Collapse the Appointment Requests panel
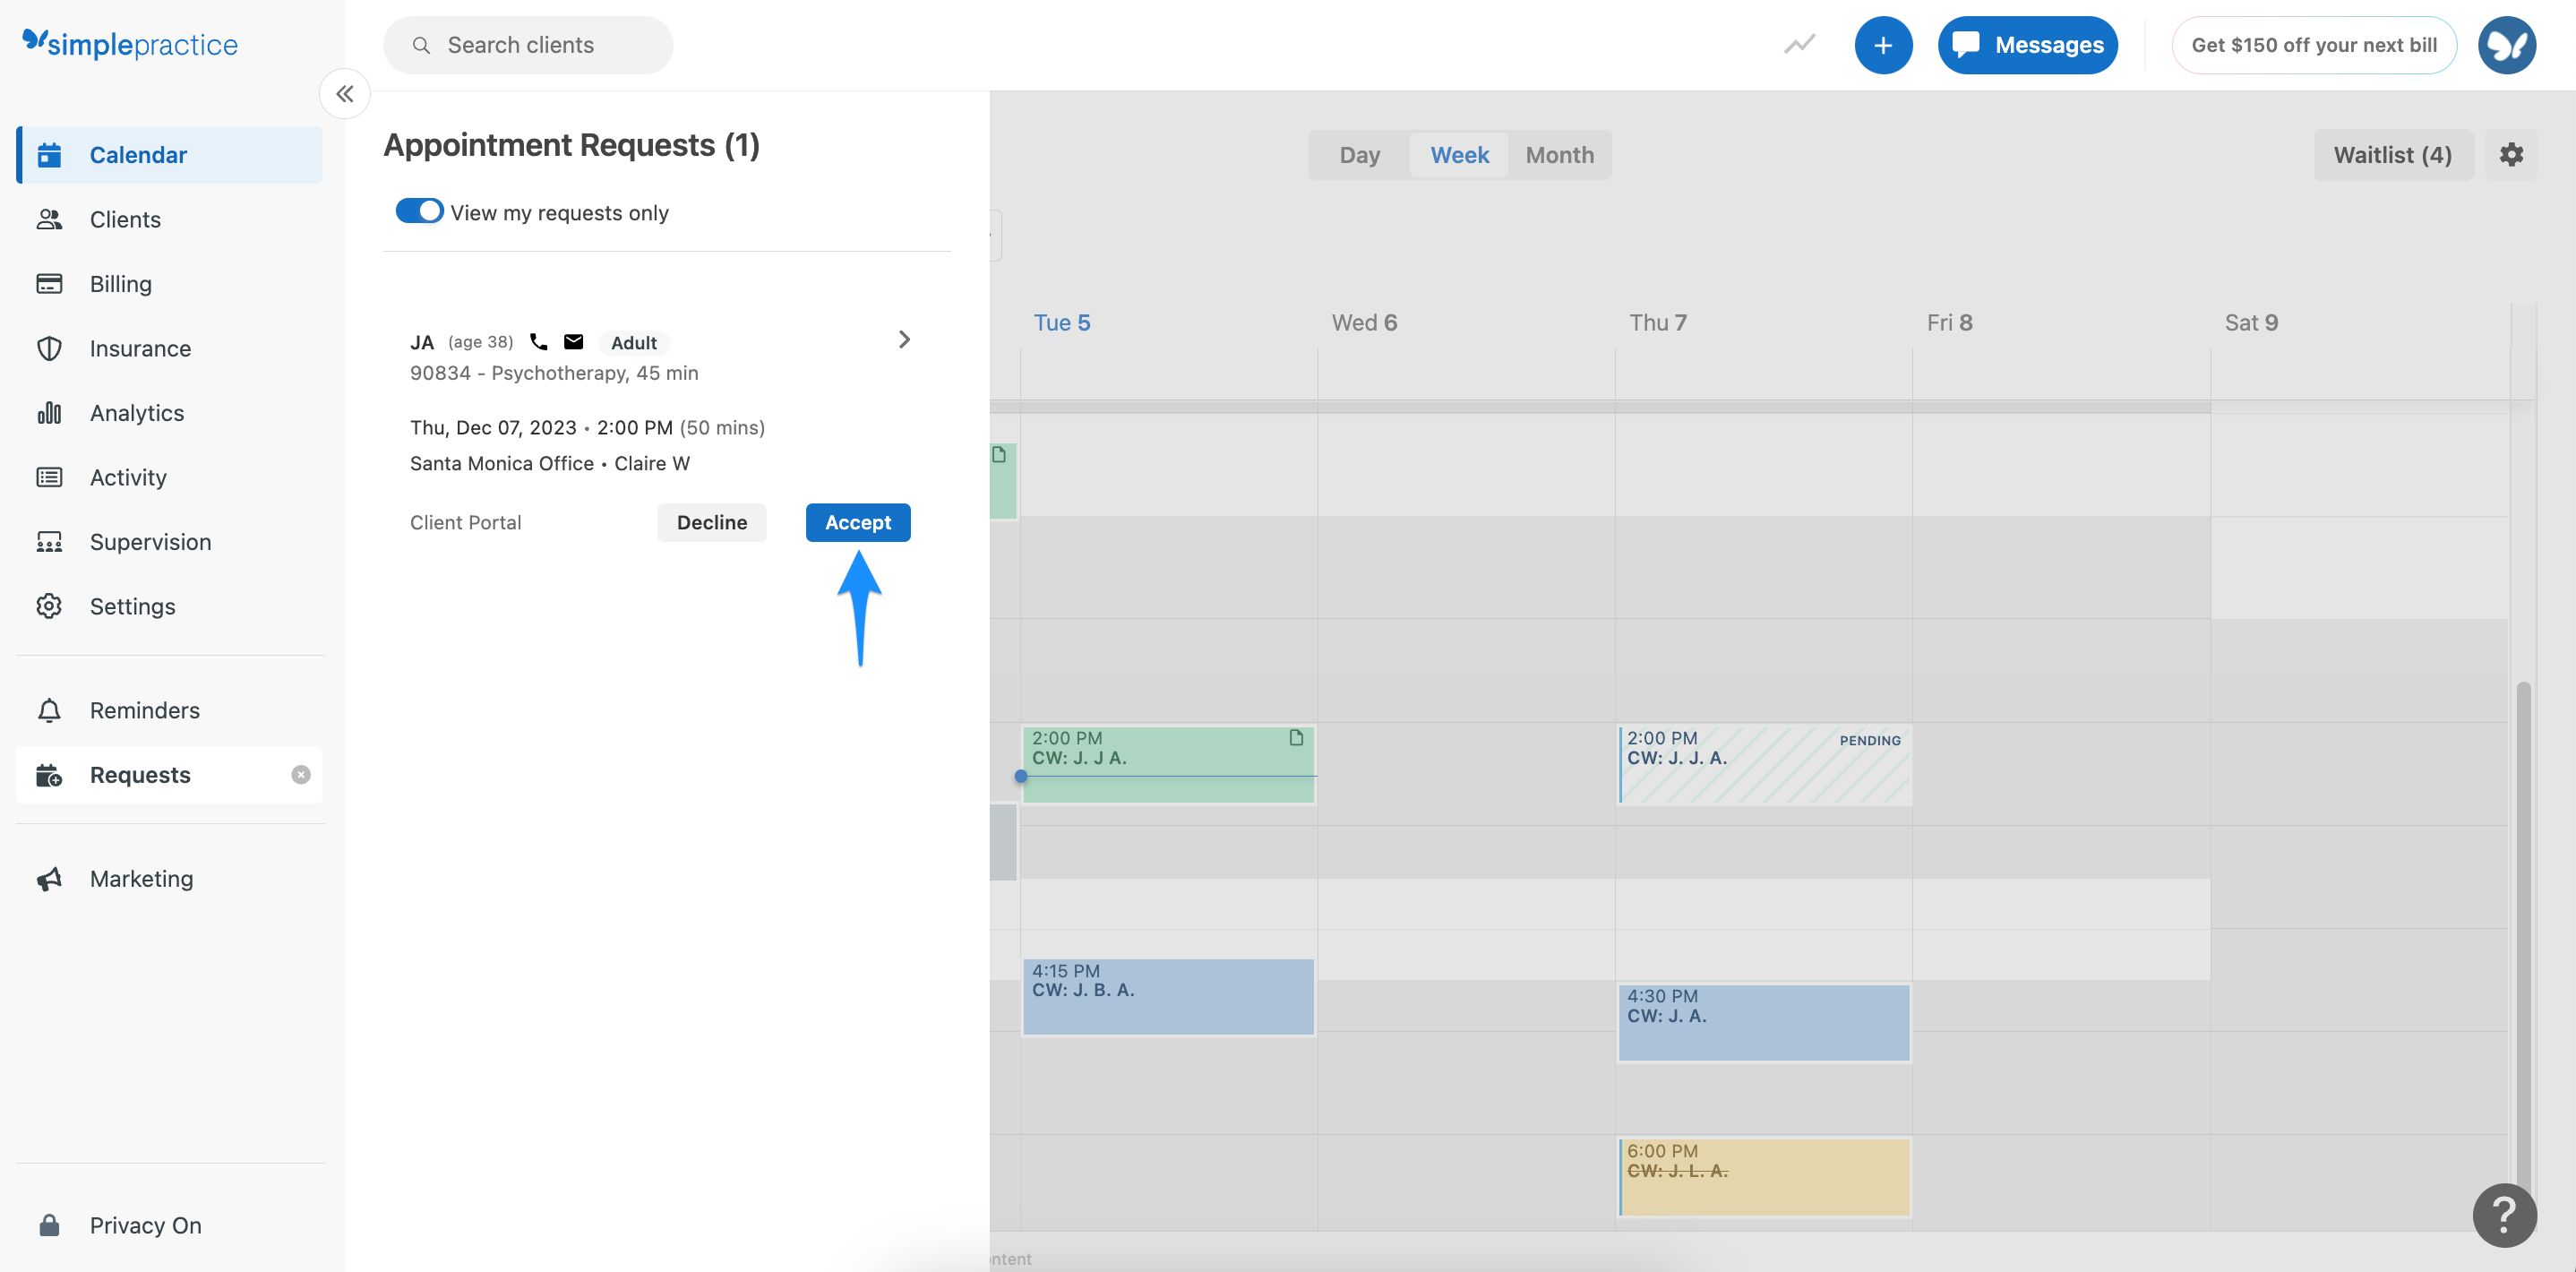This screenshot has height=1272, width=2576. pyautogui.click(x=345, y=93)
